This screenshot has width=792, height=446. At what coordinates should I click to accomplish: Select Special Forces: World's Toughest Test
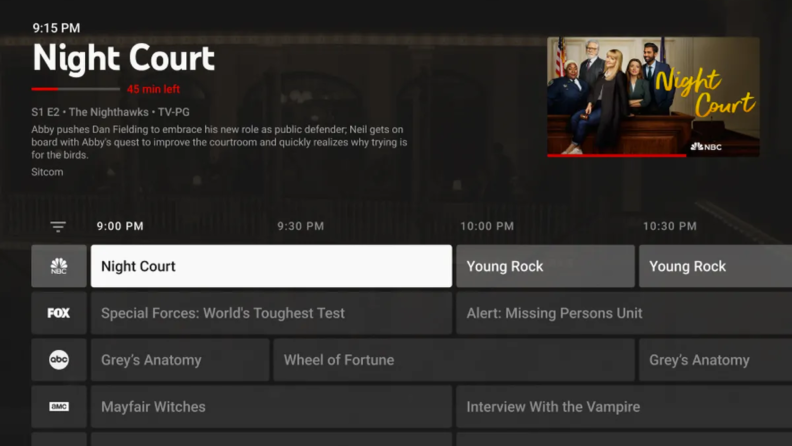(271, 313)
